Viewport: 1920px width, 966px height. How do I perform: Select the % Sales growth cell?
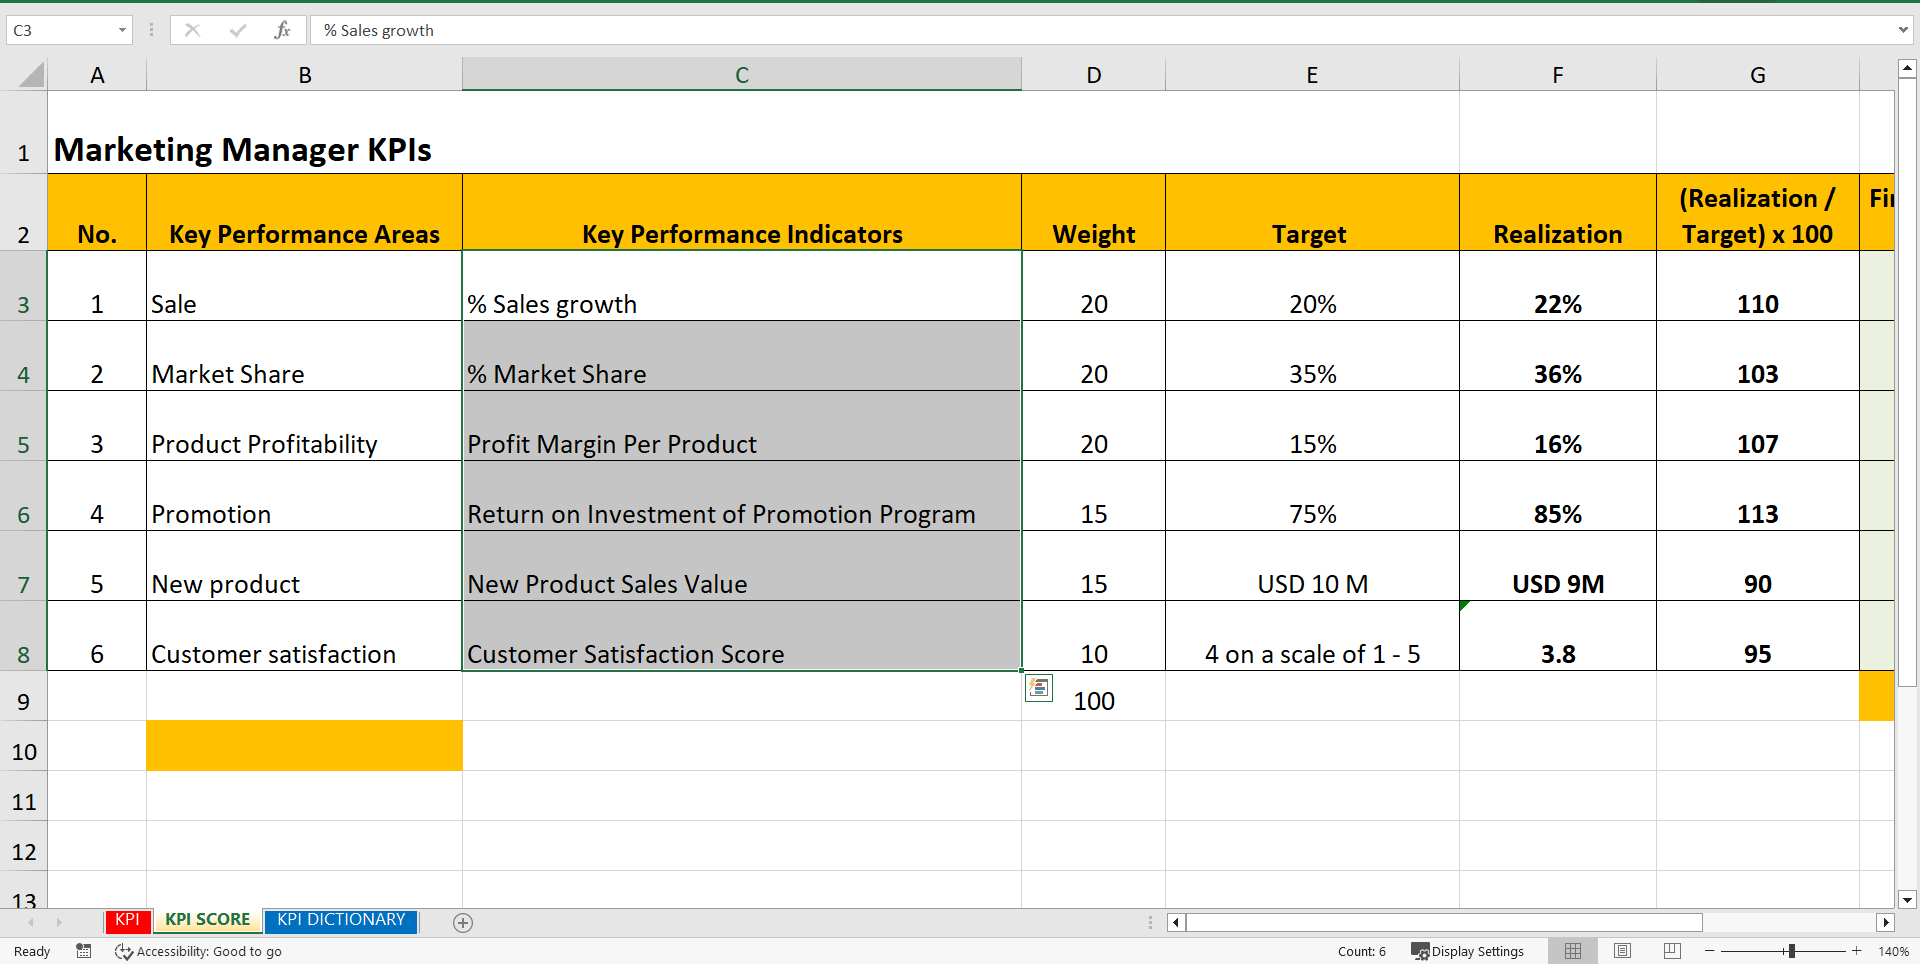742,286
